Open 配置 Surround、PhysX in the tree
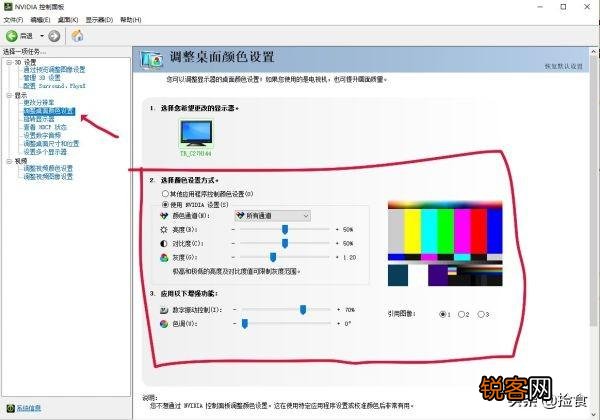The image size is (600, 420). tap(55, 86)
